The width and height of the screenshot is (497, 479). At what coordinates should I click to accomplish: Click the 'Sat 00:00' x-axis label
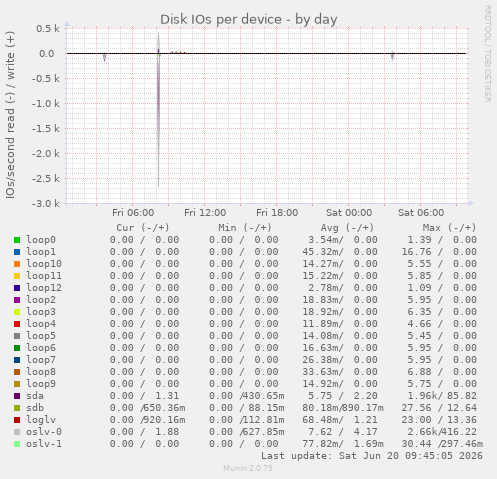click(349, 213)
